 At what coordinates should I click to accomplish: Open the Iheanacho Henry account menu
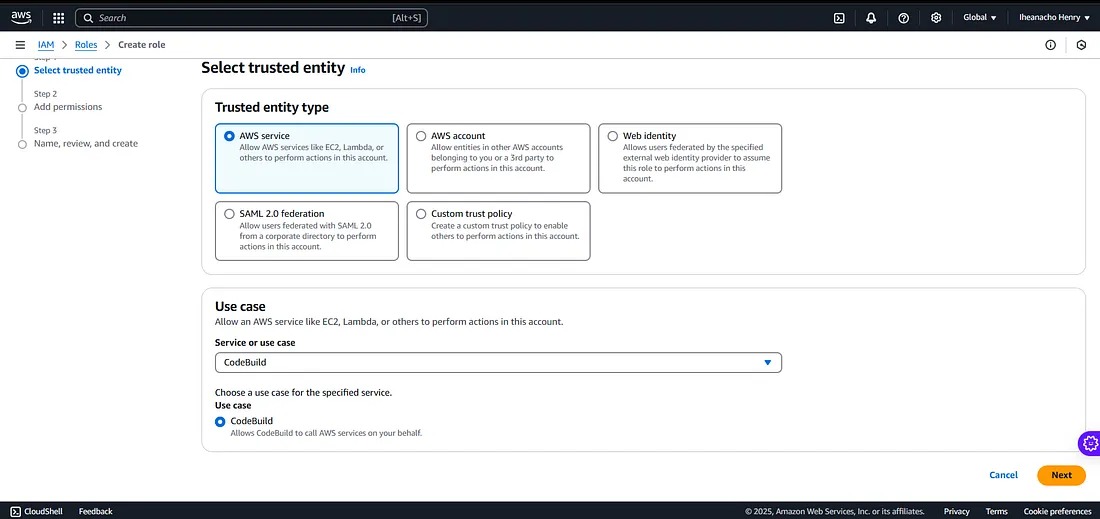[1054, 18]
